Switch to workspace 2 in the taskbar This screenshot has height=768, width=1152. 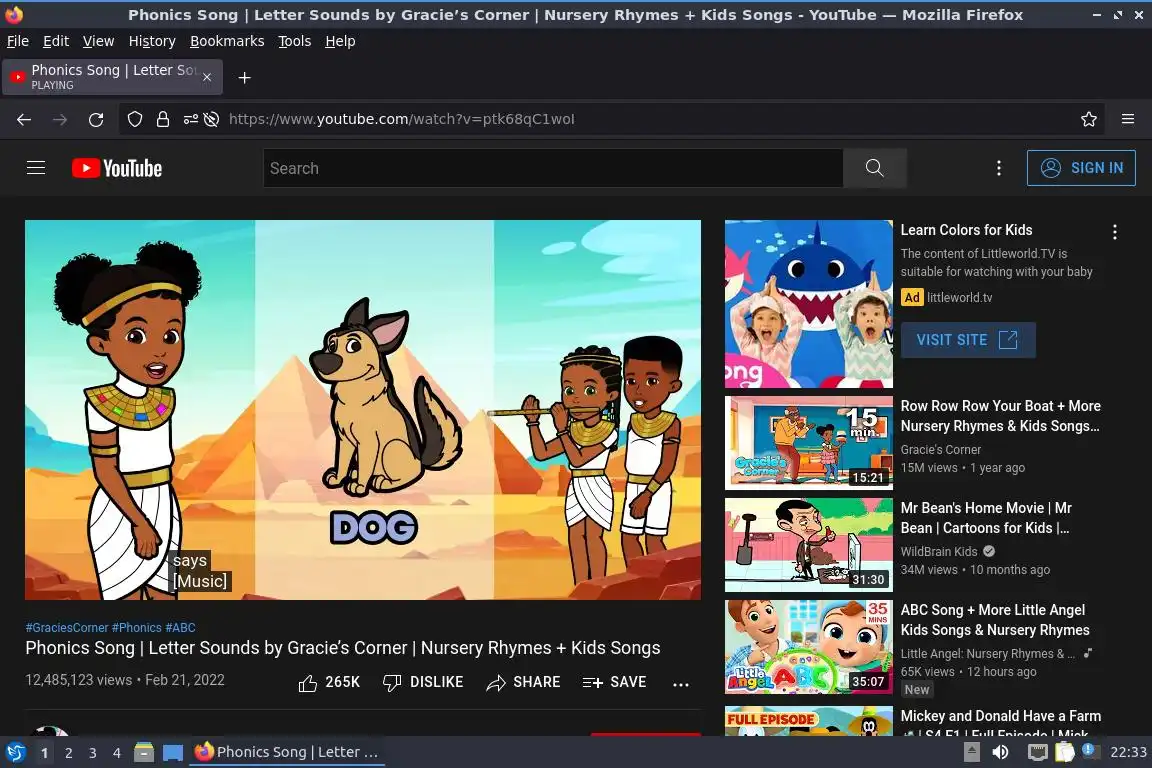tap(68, 753)
